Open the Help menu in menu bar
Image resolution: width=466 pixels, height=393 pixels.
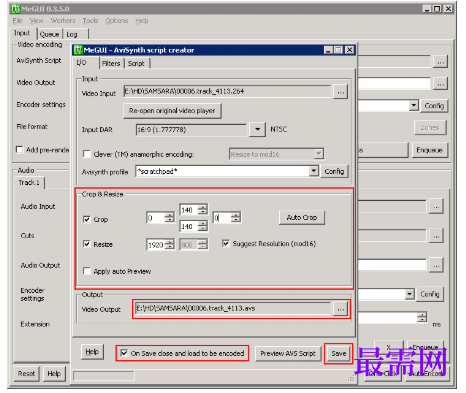click(142, 21)
